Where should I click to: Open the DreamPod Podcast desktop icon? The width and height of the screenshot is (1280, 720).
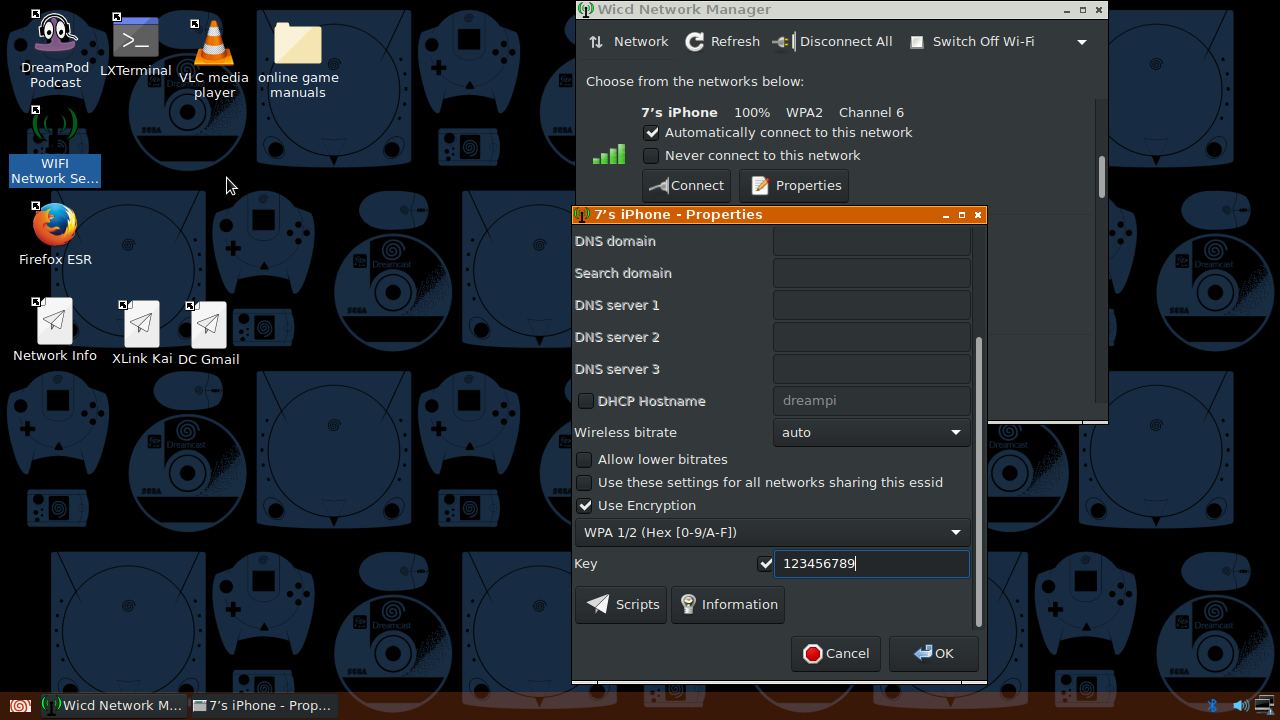pyautogui.click(x=55, y=50)
